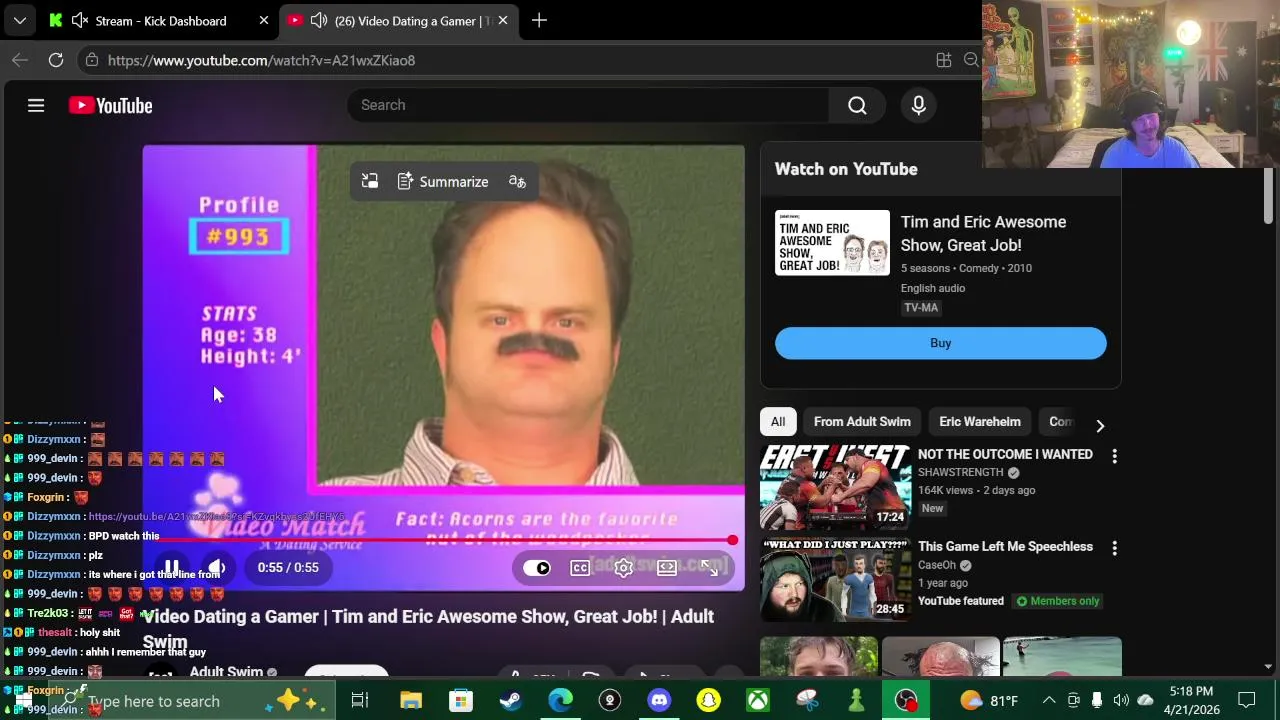This screenshot has height=720, width=1280.
Task: Open the Tim and Eric Awesome Show poster
Action: (x=832, y=243)
